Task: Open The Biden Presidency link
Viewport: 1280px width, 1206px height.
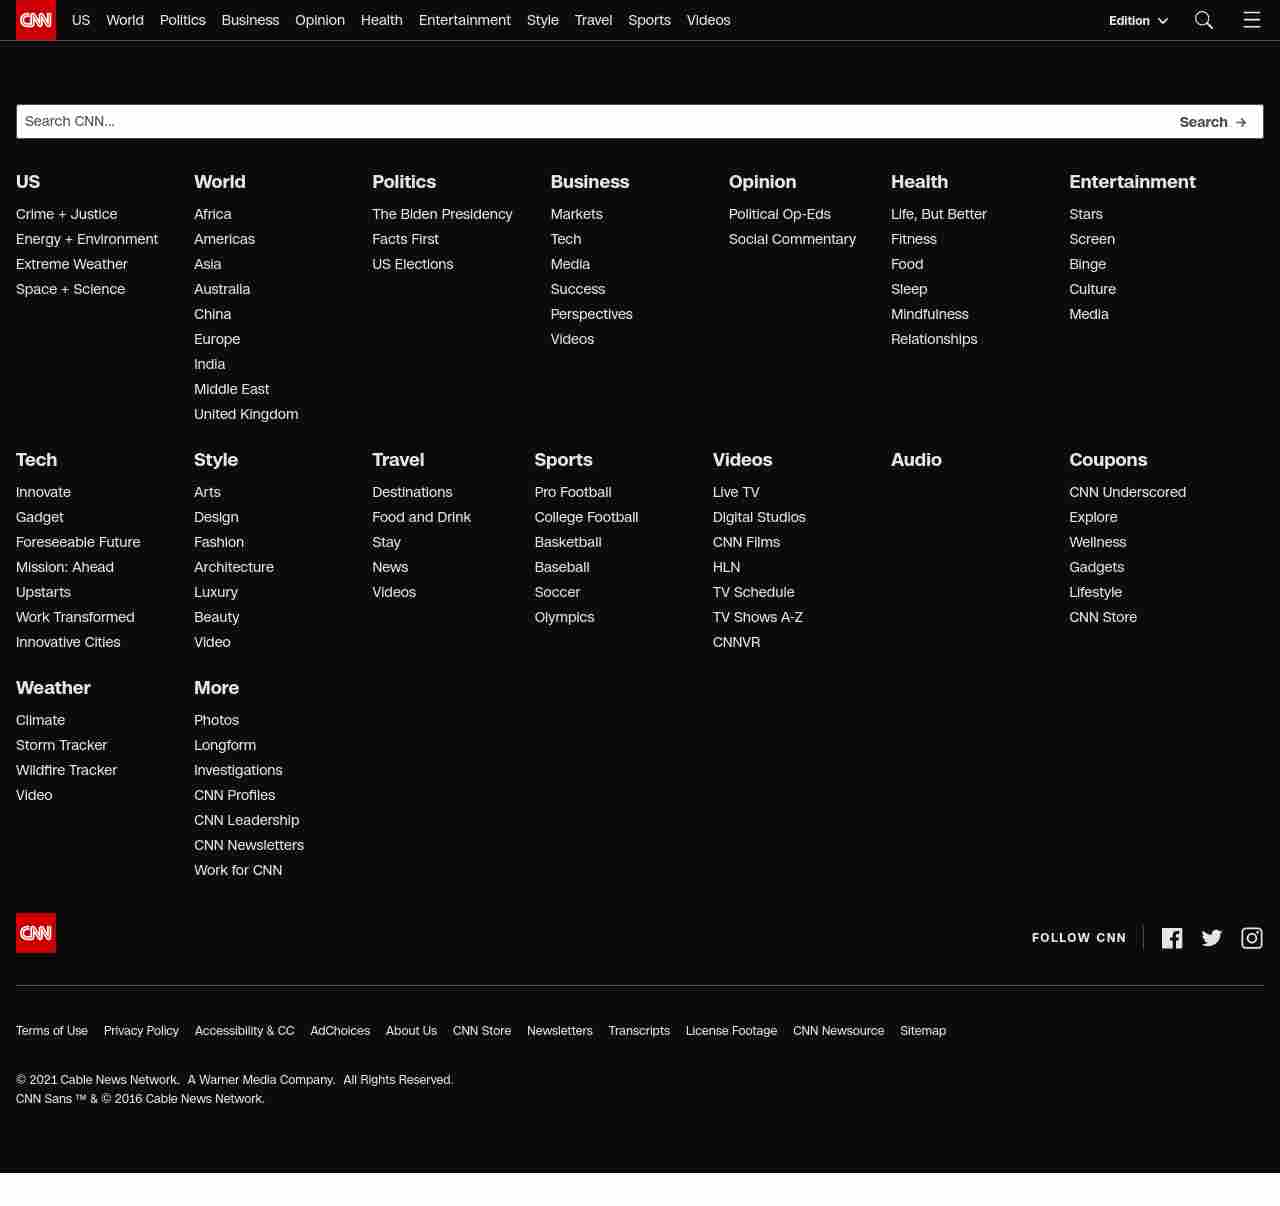Action: pos(442,214)
